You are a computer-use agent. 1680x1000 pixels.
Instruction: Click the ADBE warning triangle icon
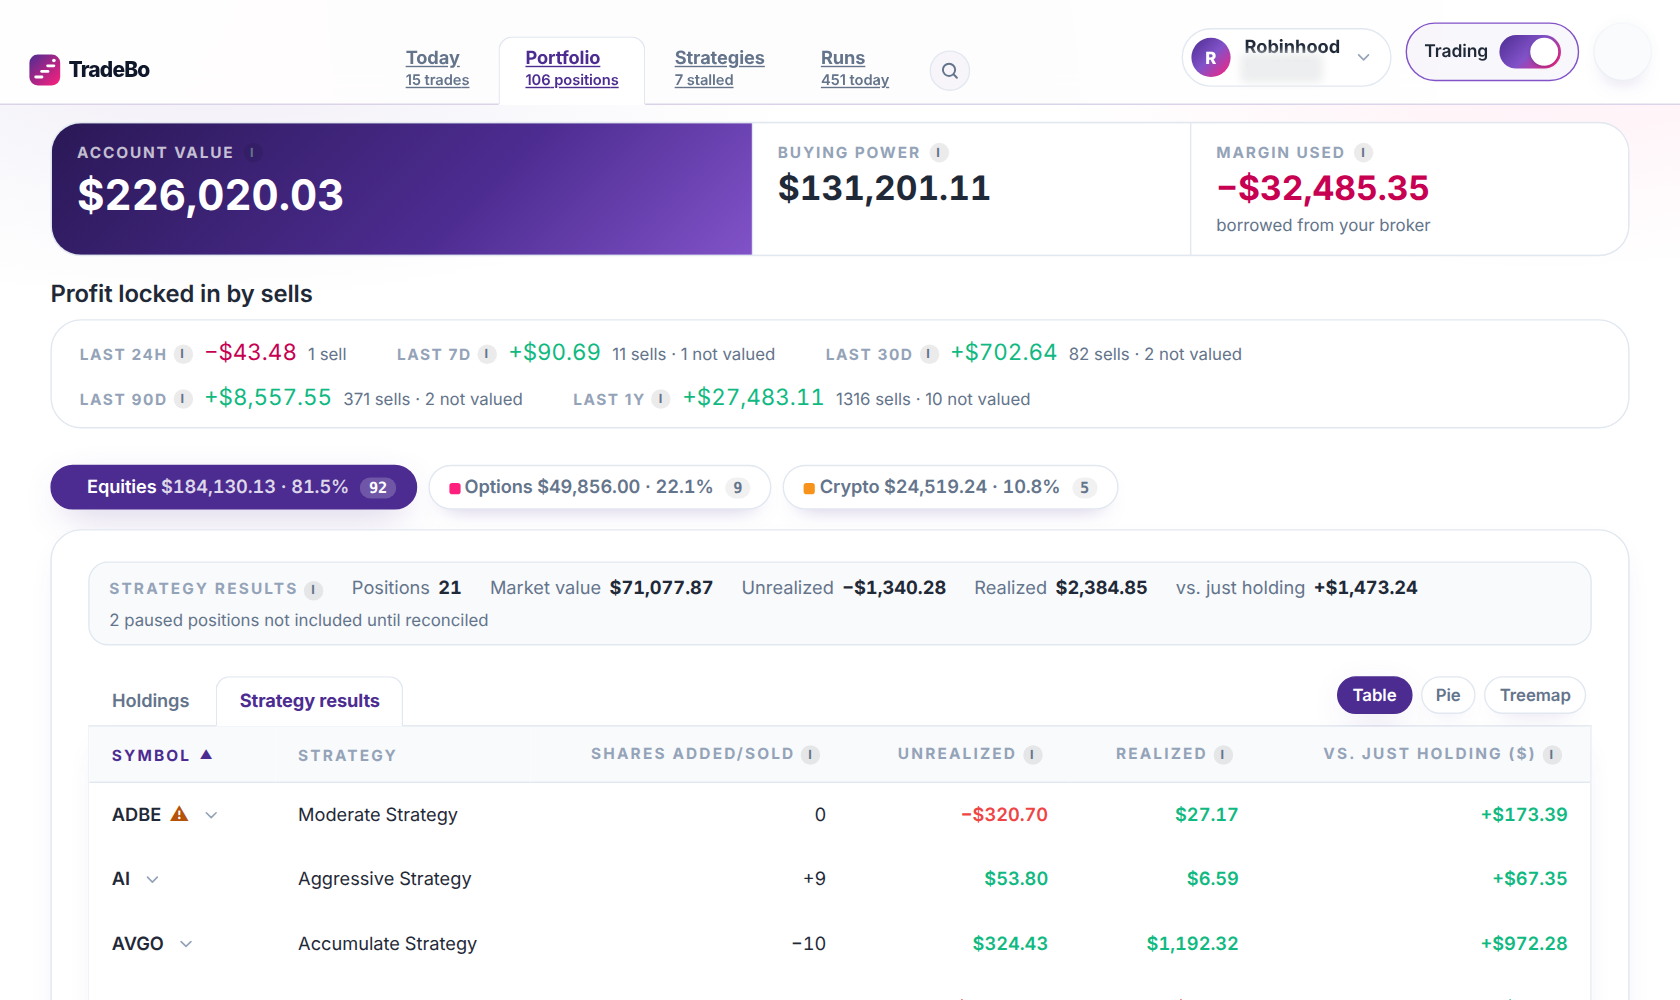[x=180, y=814]
